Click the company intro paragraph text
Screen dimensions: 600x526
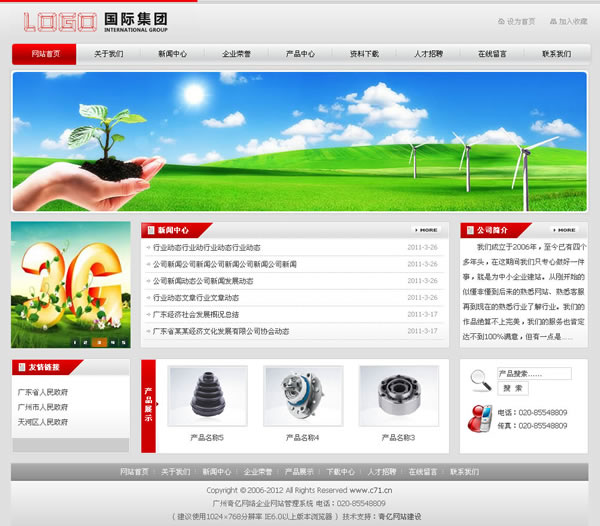click(523, 292)
